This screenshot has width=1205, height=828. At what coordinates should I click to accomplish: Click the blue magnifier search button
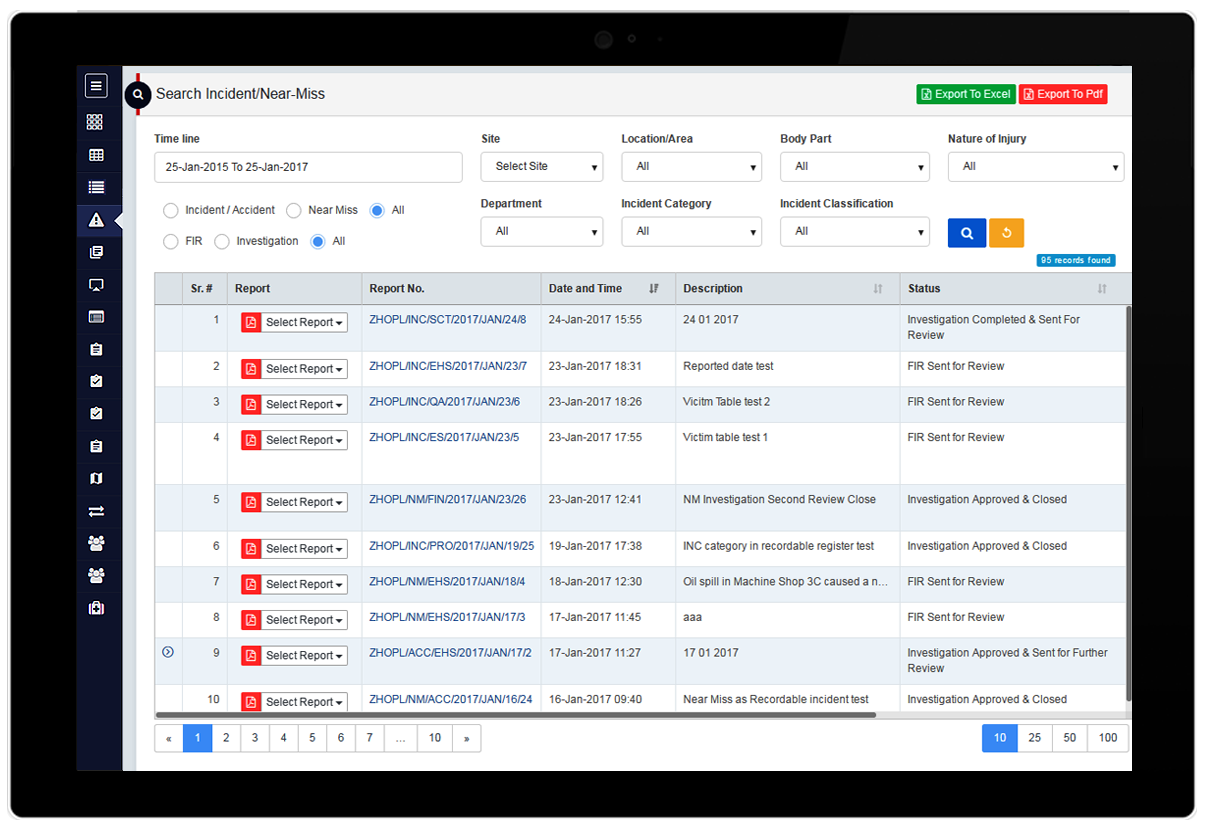pos(966,232)
